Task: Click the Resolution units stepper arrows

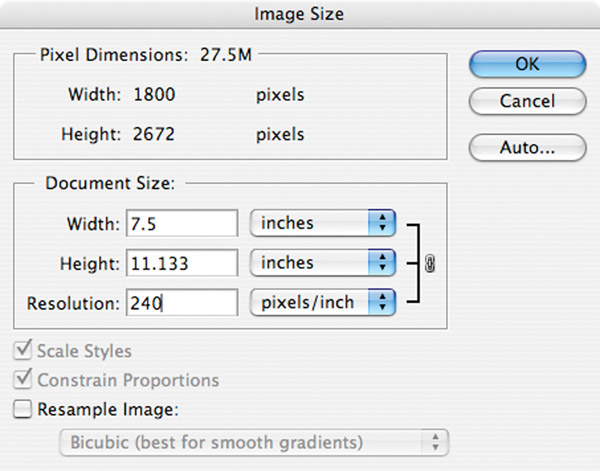Action: point(382,303)
